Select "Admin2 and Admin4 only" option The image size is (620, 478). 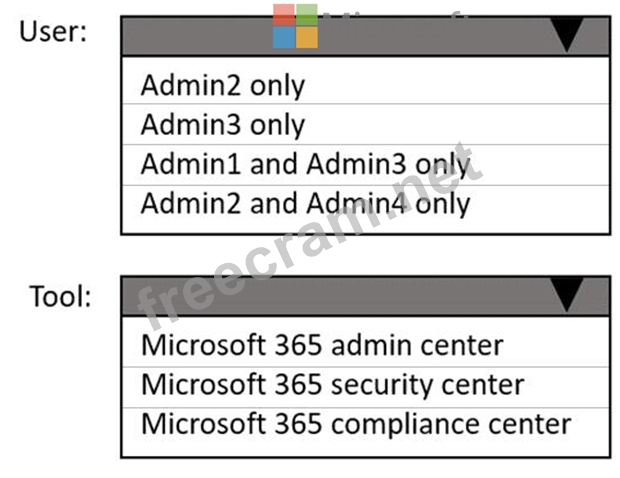click(305, 203)
